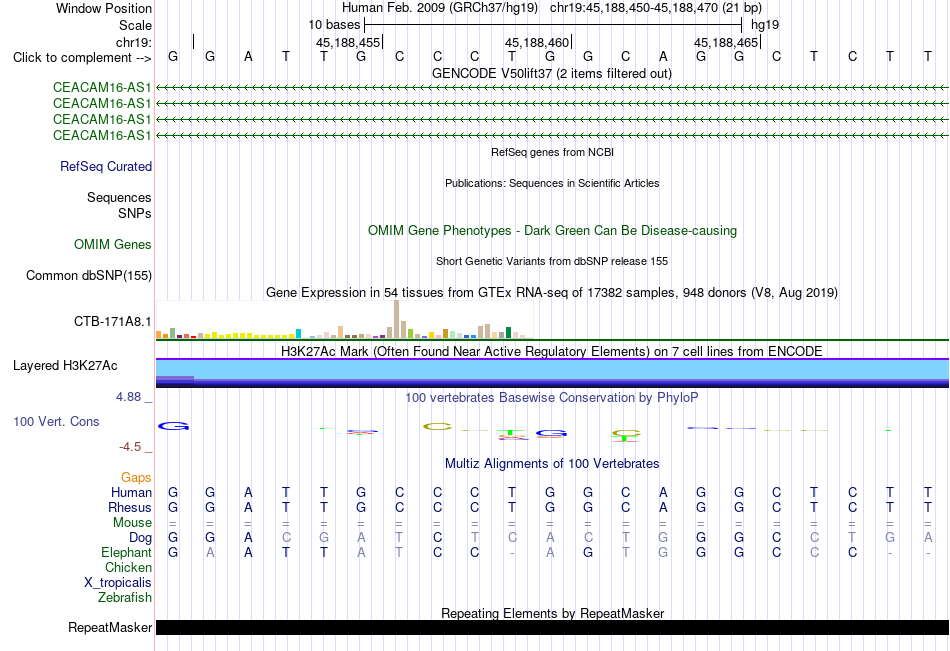The image size is (950, 651).
Task: Click the 4.88 upper scale value
Action: (x=128, y=397)
